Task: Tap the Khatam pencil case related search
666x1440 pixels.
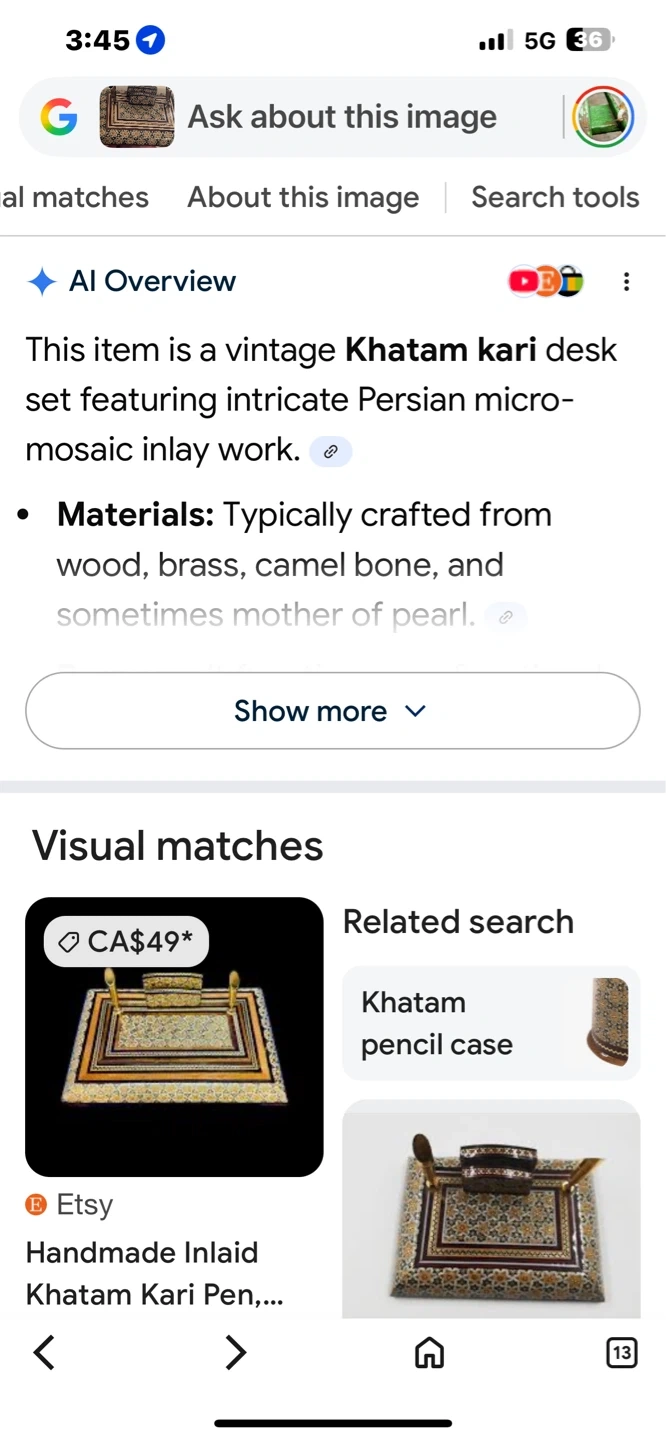Action: [491, 1023]
